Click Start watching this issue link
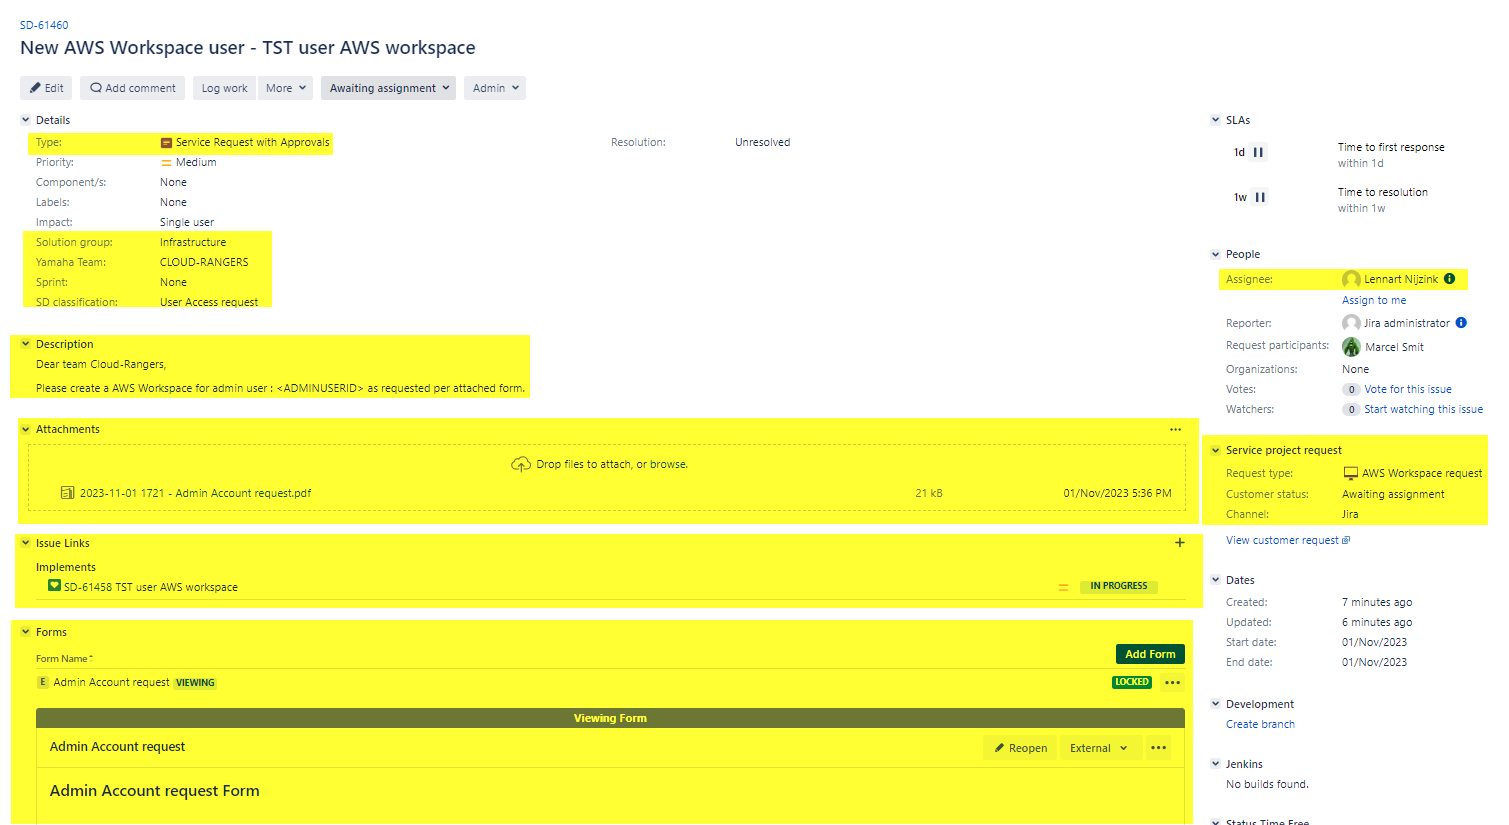 pos(1423,410)
